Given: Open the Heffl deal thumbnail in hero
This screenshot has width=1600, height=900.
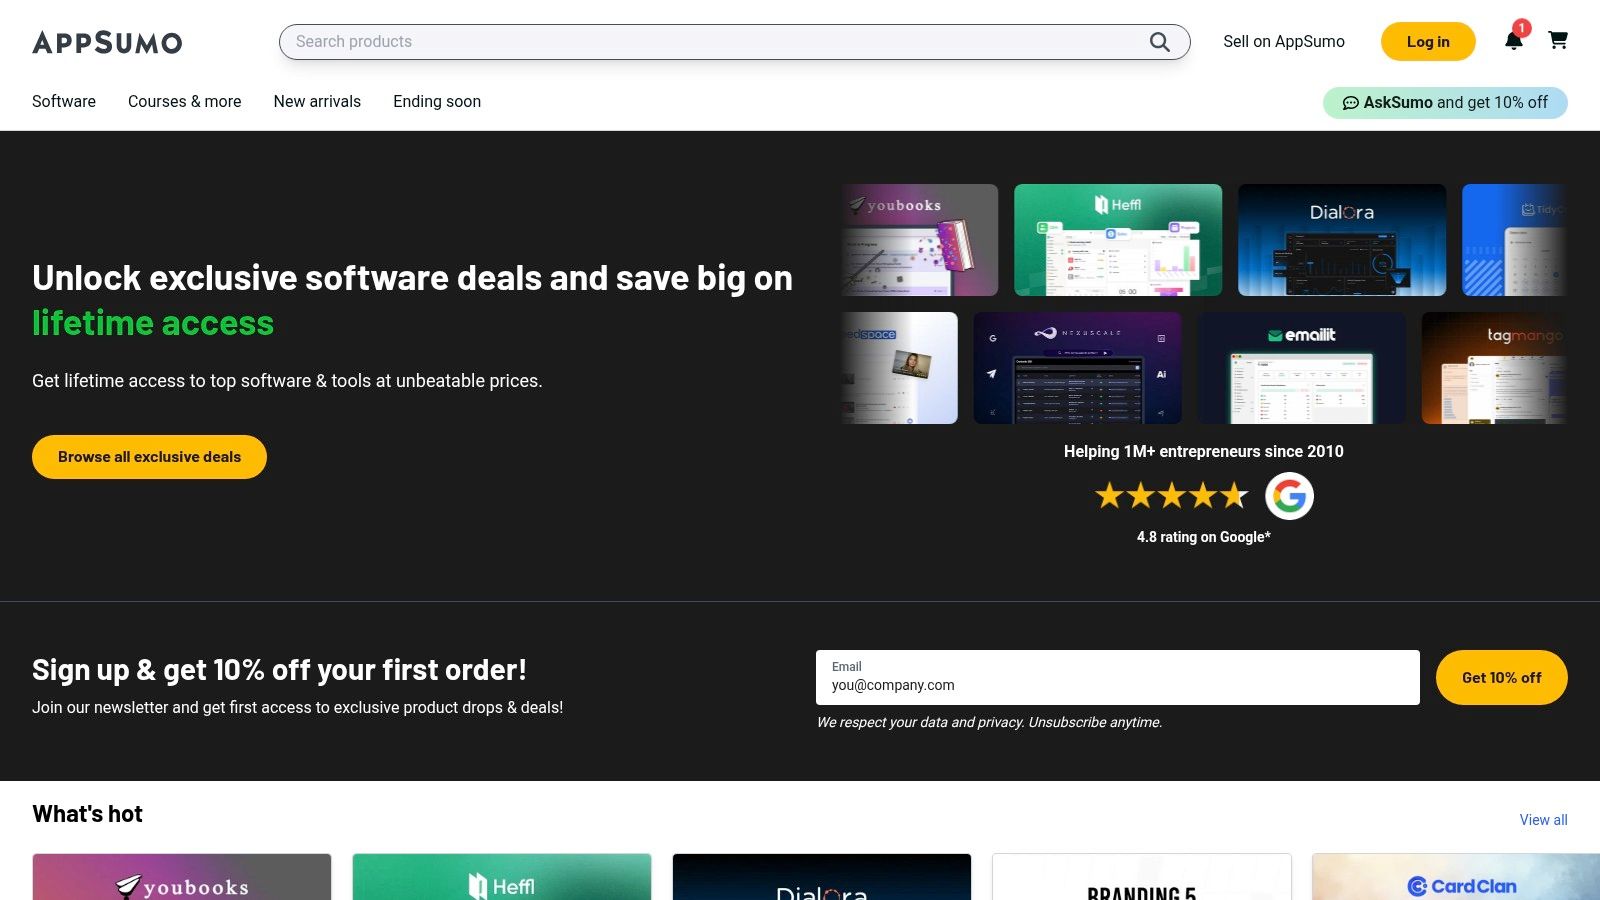Looking at the screenshot, I should (1117, 240).
